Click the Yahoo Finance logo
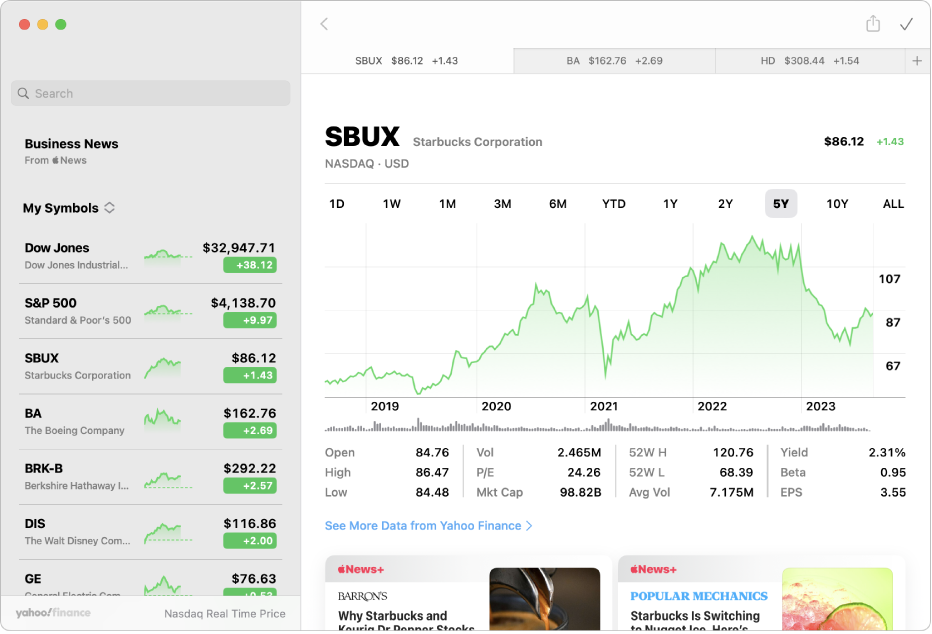932x634 pixels. (53, 613)
